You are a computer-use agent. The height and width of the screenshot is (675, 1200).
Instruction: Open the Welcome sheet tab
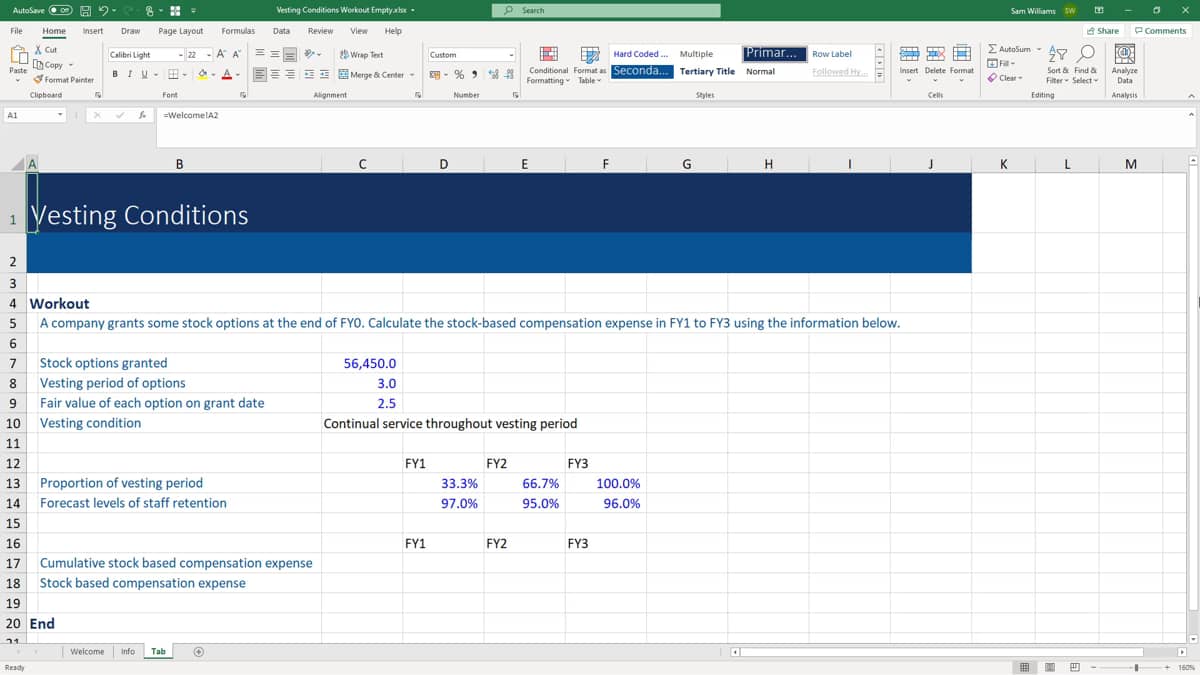pos(87,651)
